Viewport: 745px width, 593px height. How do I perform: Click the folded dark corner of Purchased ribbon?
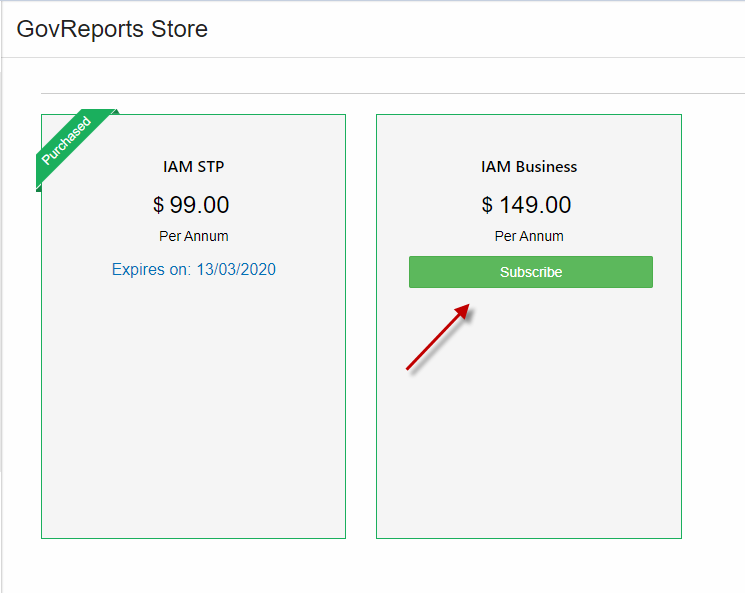38,188
